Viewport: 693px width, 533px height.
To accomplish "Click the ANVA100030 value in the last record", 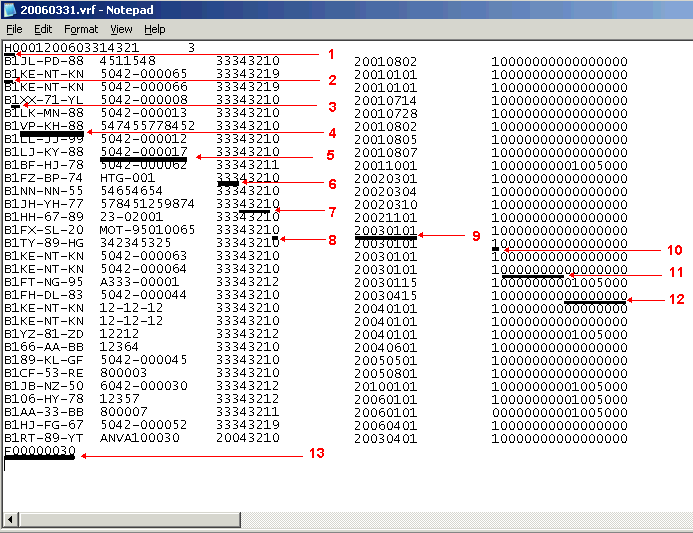I will [x=140, y=438].
